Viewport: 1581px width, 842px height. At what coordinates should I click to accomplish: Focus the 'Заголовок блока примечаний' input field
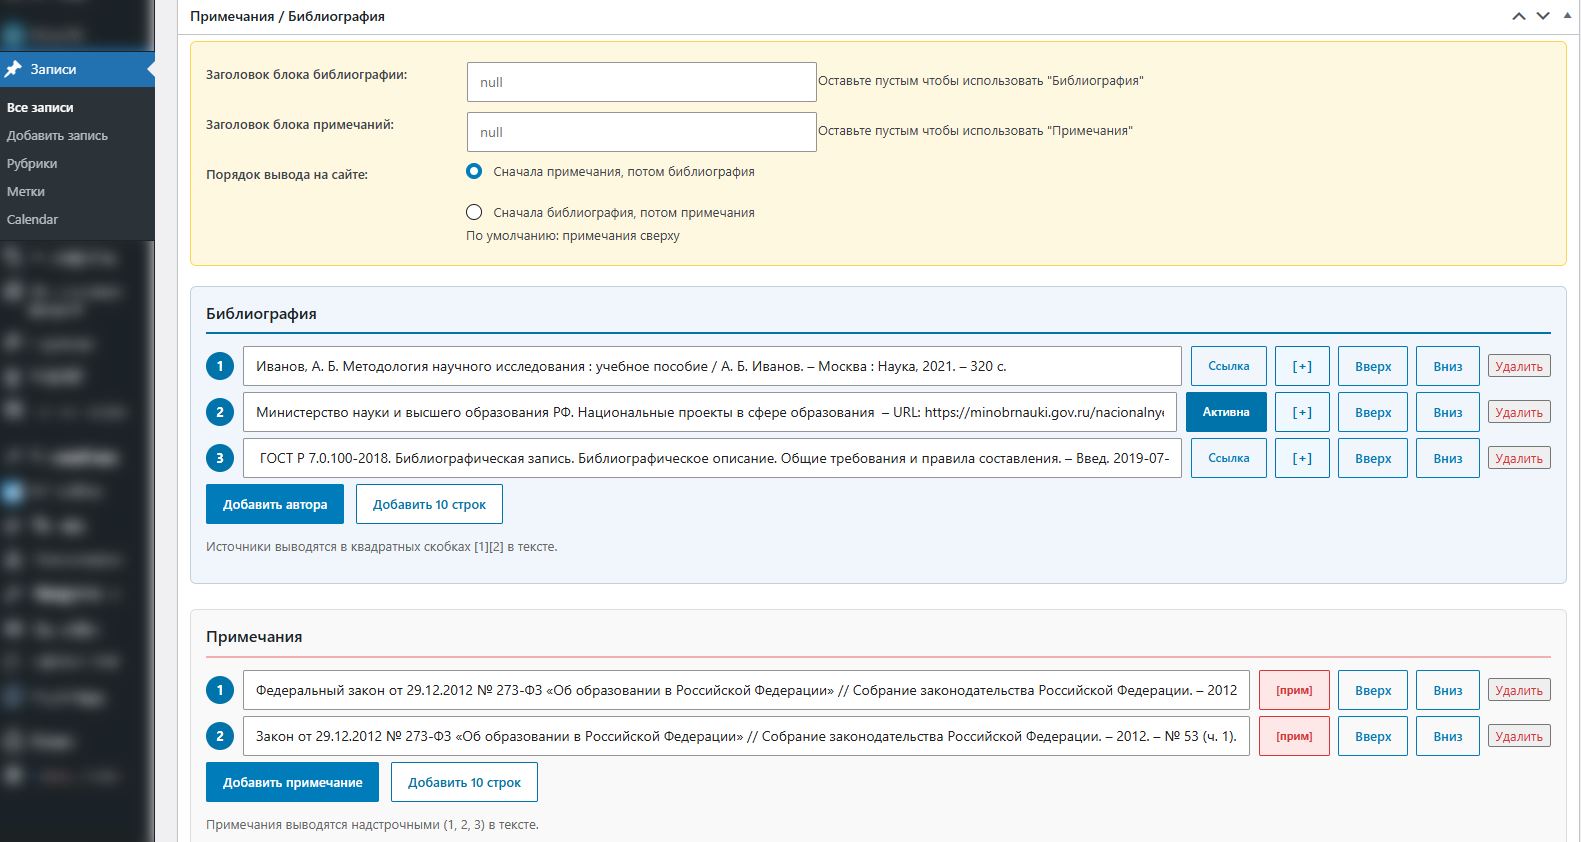641,132
